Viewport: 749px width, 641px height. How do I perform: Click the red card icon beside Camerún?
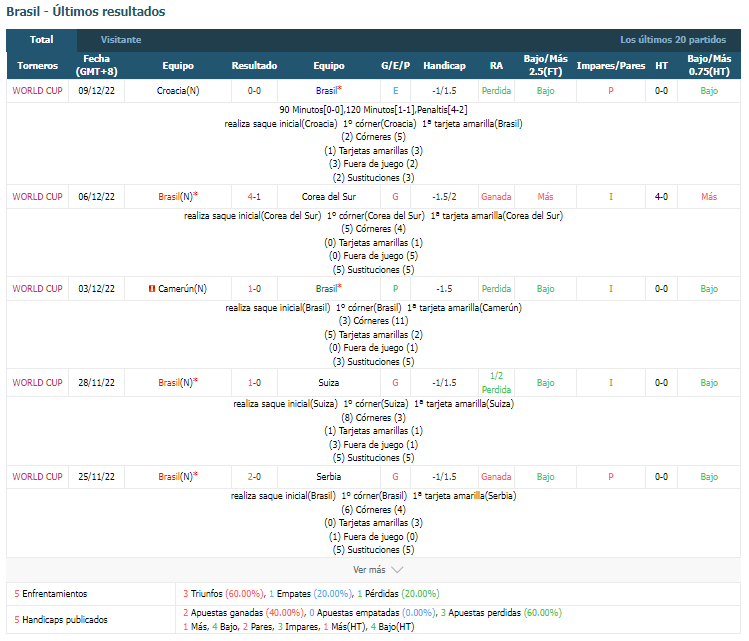pos(151,288)
